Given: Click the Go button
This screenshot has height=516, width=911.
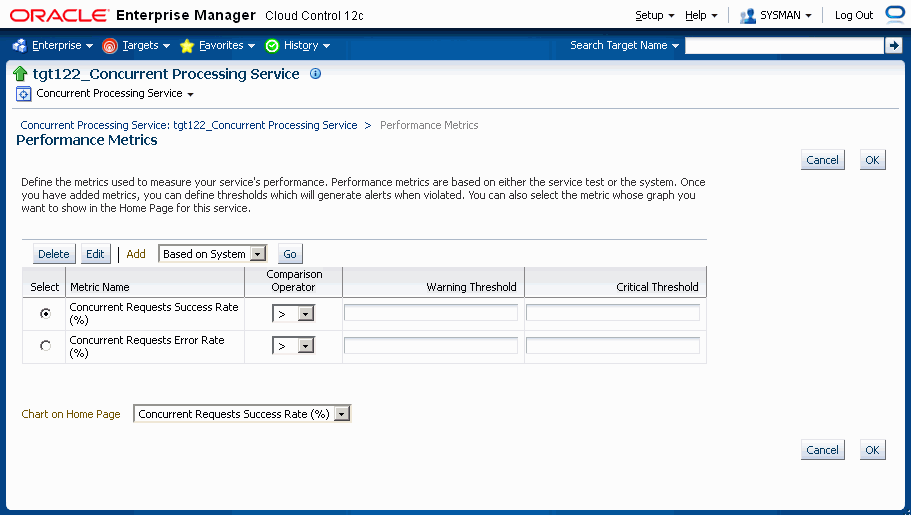Looking at the screenshot, I should [290, 254].
